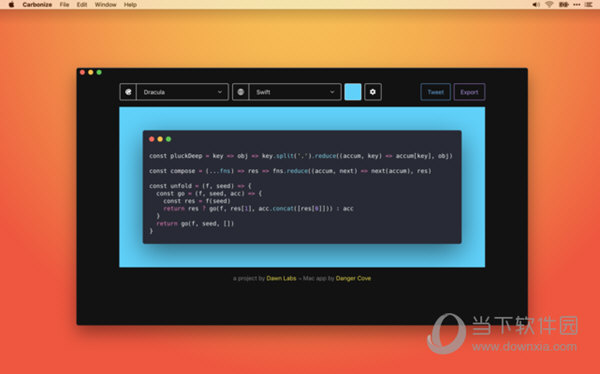
Task: Click the Tweet button
Action: [x=435, y=92]
